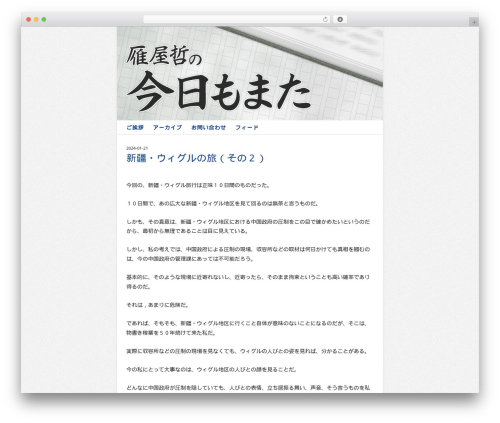
Task: Click the line starting 今の私にとって大事なのは
Action: (212, 369)
